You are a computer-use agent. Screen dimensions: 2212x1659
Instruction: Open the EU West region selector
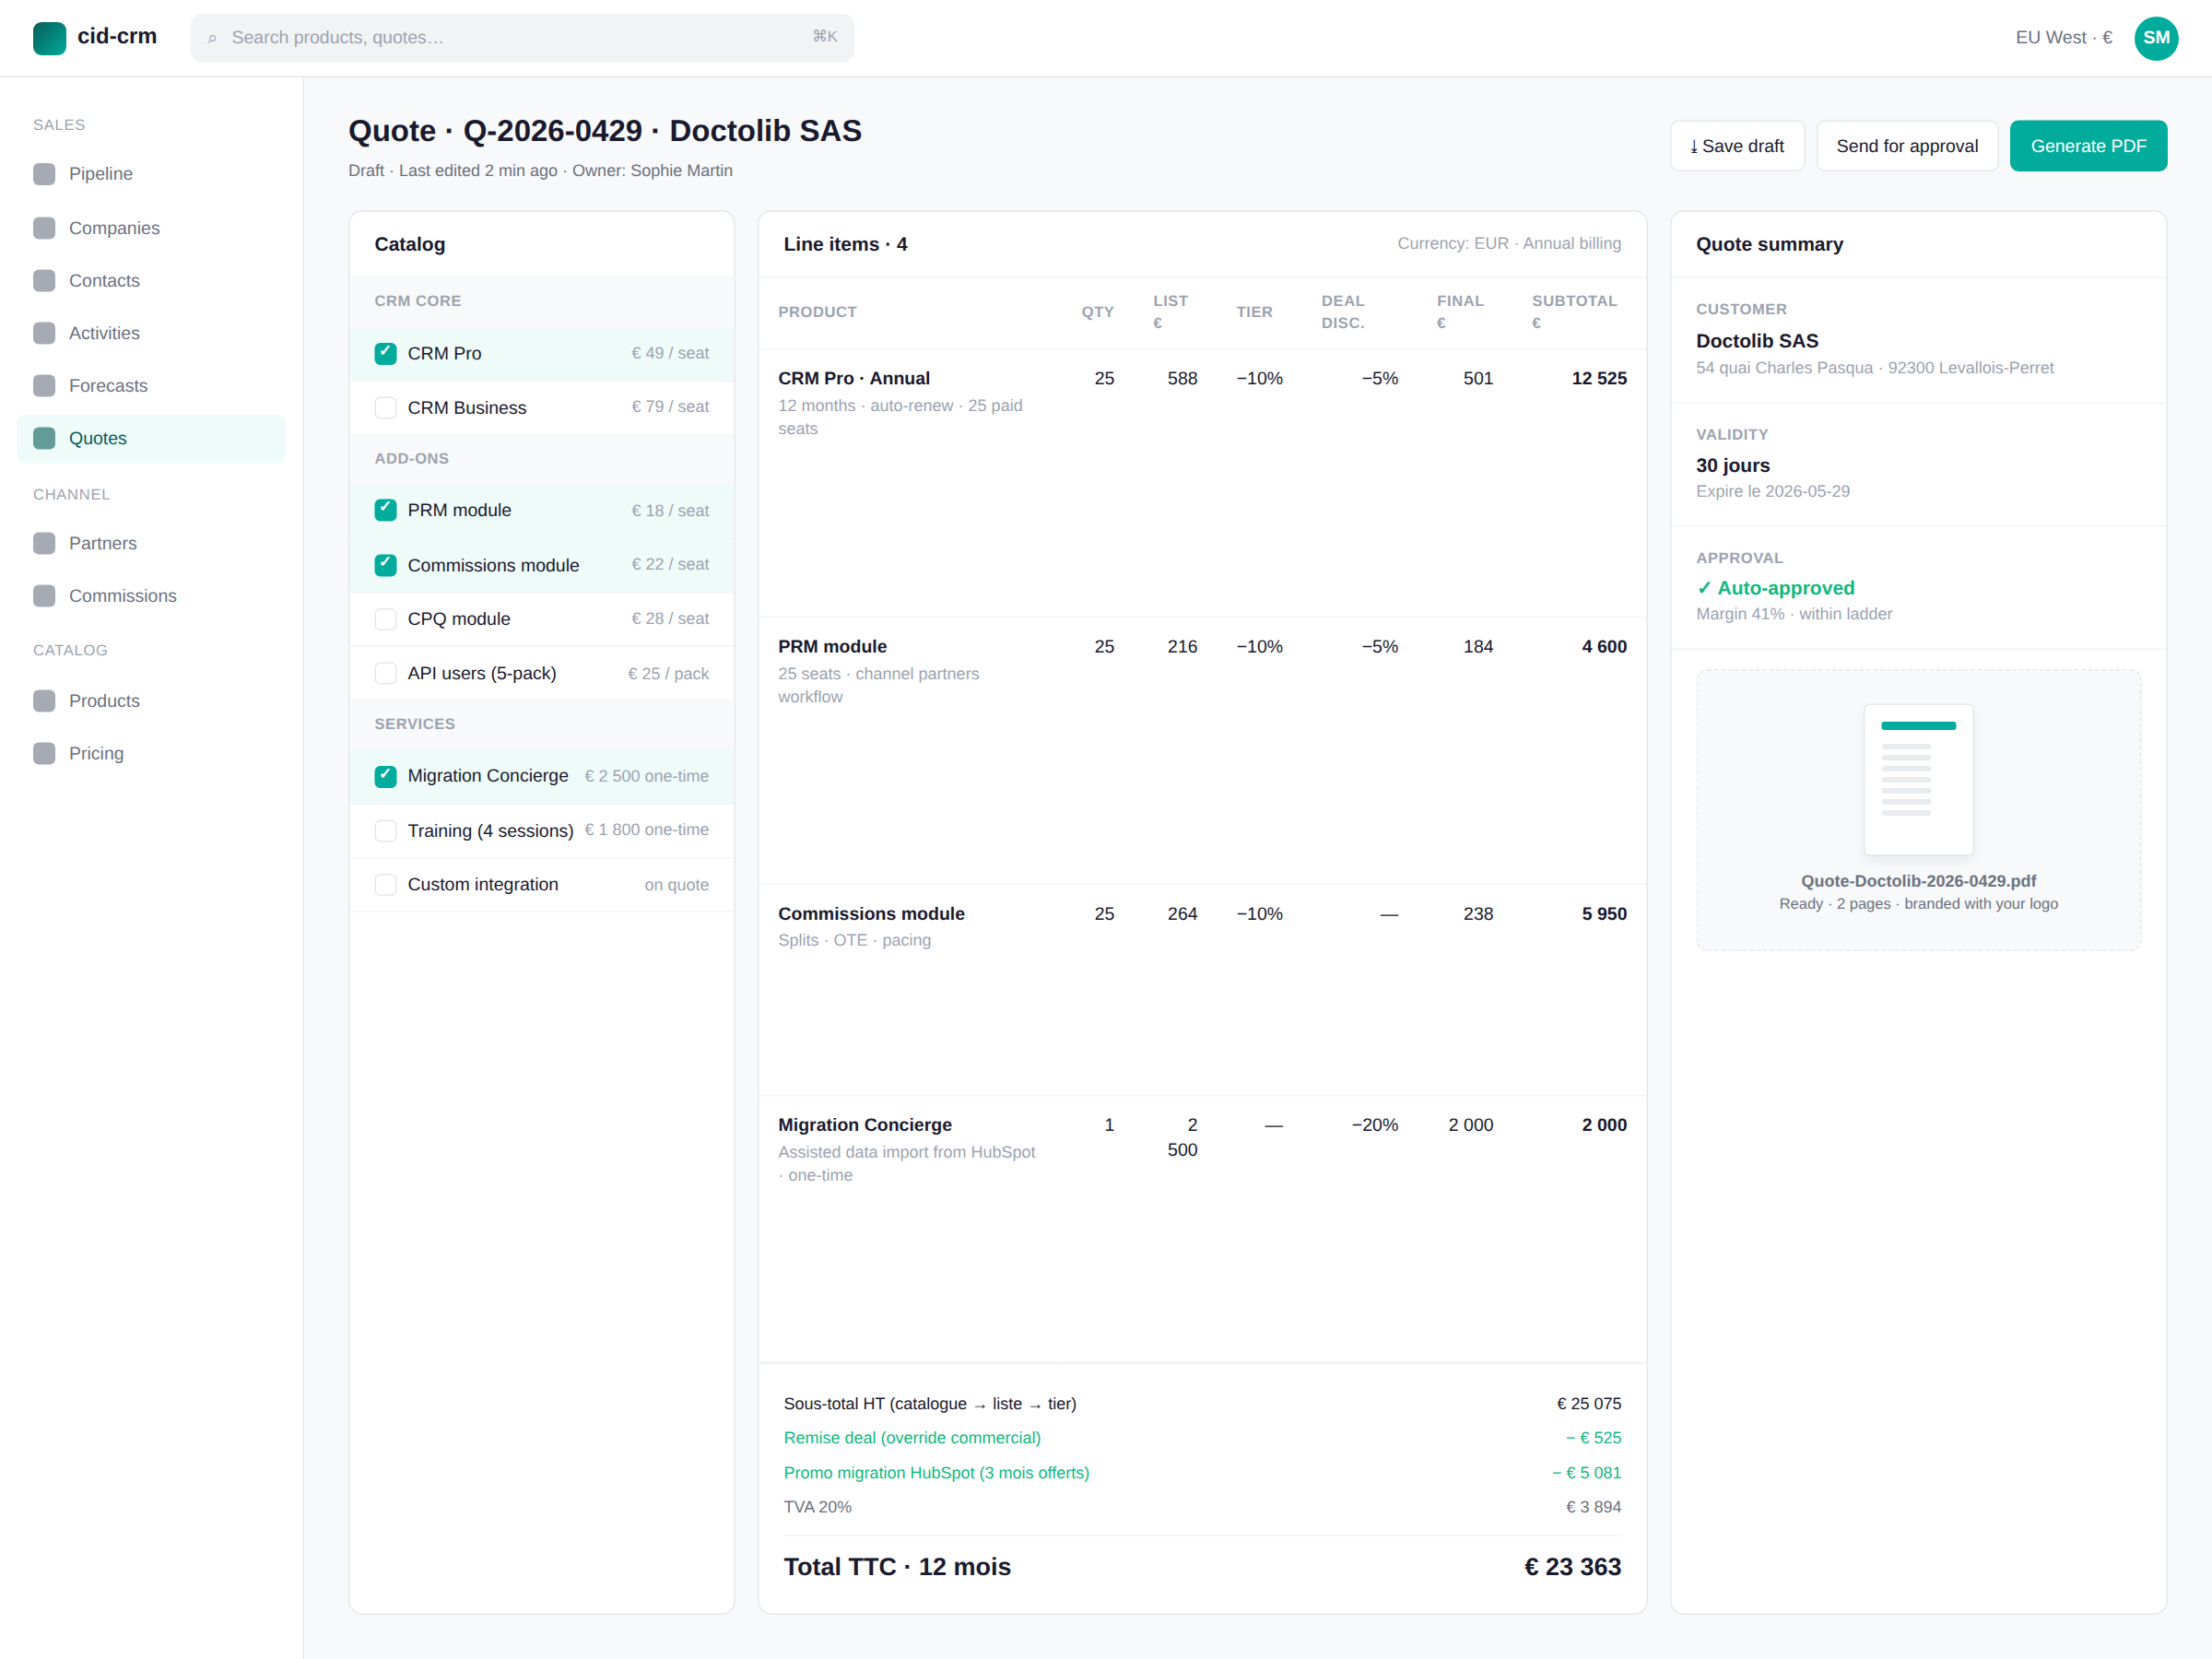(2064, 38)
